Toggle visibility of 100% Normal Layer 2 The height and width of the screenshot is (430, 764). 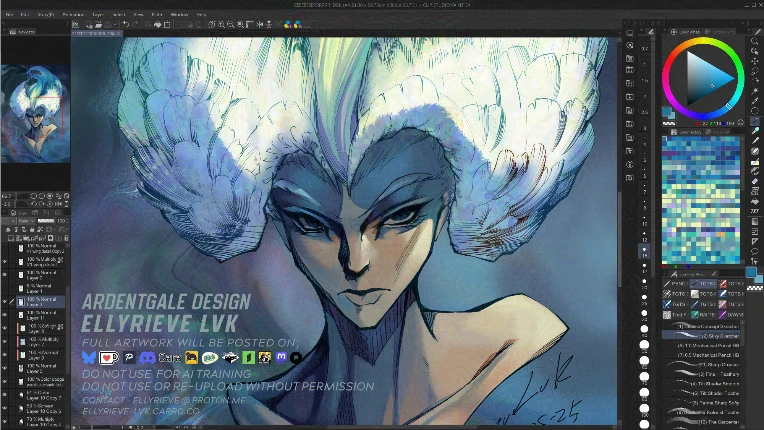(5, 275)
